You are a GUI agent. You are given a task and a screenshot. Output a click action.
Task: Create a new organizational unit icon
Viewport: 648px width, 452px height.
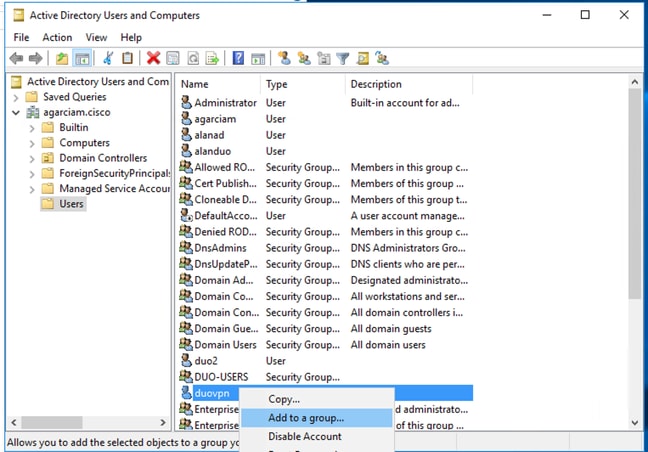coord(324,58)
